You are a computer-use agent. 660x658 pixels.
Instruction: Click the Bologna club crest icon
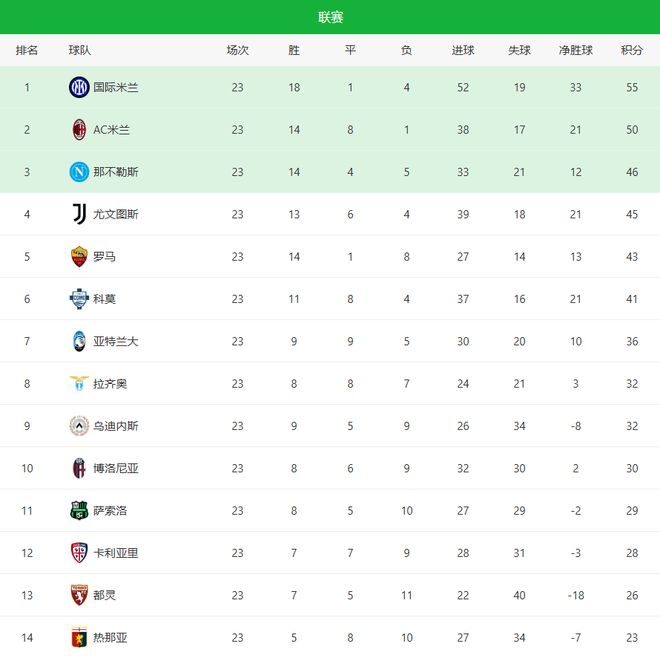[79, 468]
